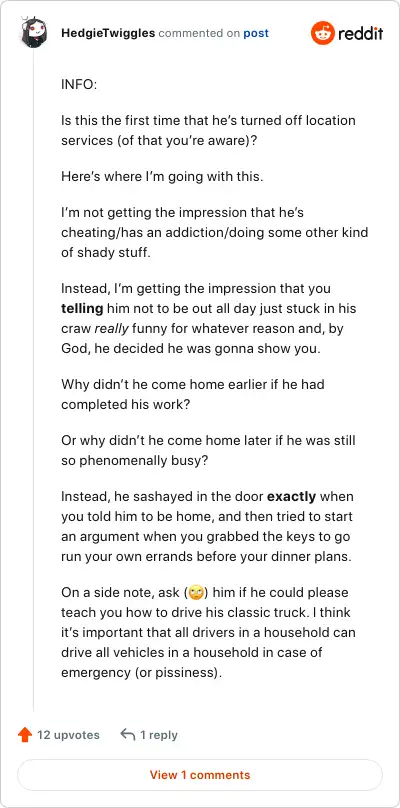The image size is (400, 808).
Task: Click the "commented on" header text
Action: [x=199, y=33]
